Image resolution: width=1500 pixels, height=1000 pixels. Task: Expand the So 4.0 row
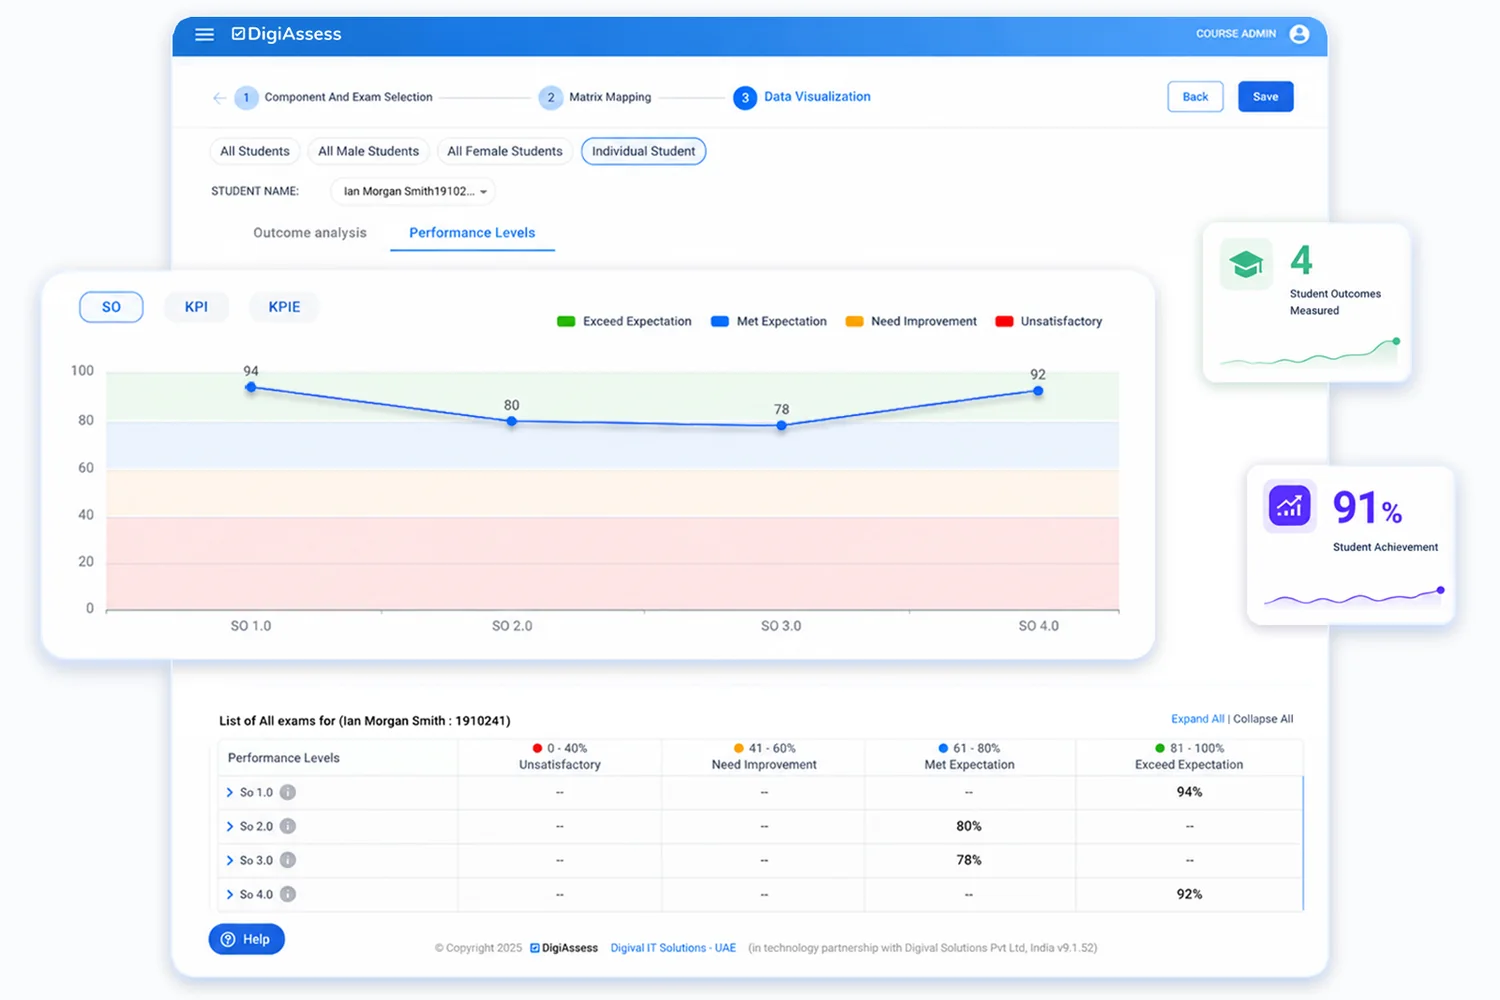point(230,894)
